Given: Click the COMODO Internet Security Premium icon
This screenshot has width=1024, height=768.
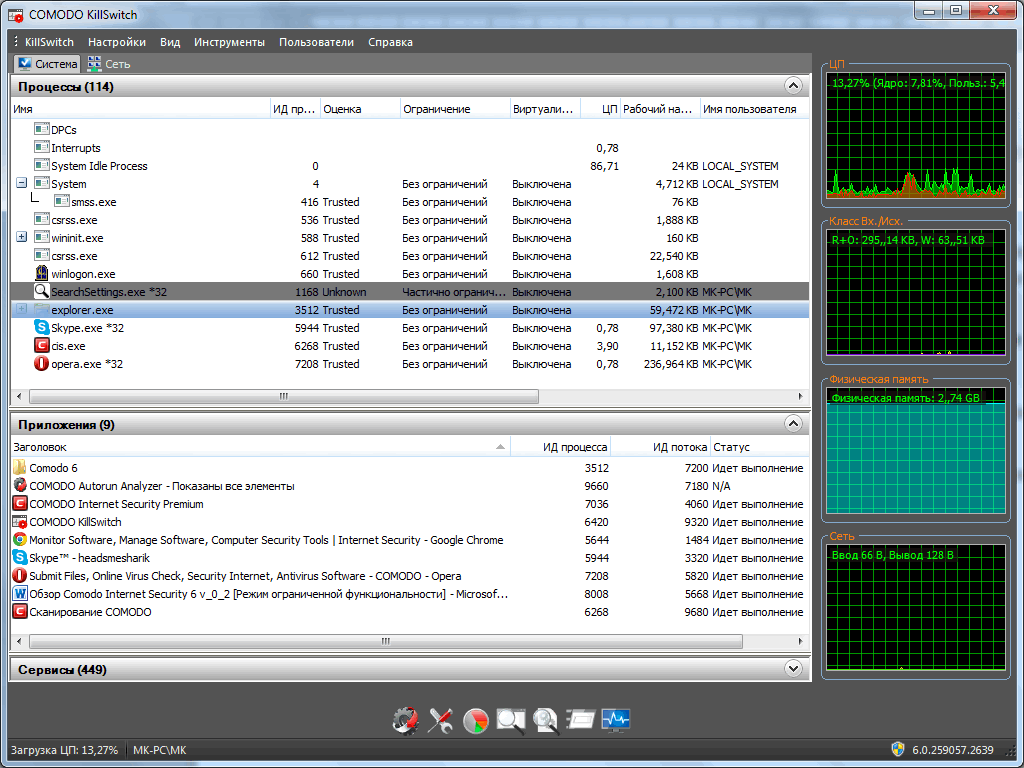Looking at the screenshot, I should click(20, 504).
